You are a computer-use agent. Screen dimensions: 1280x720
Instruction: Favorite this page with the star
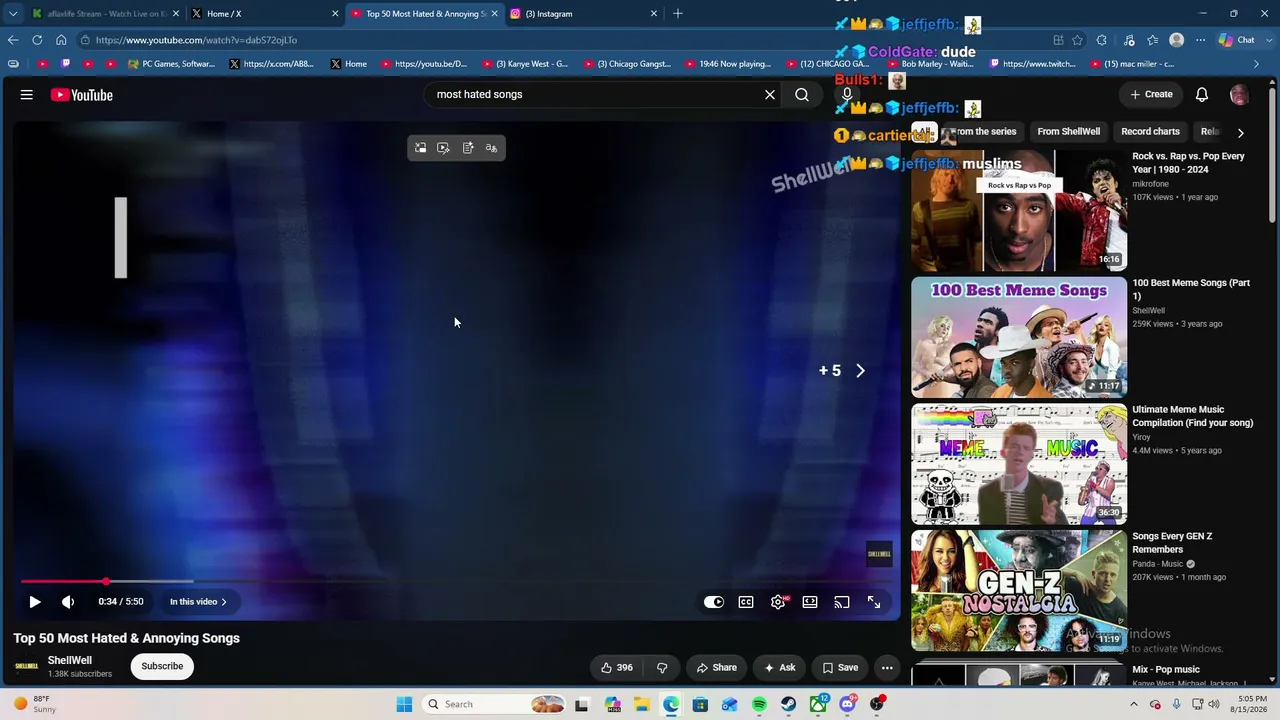tap(1077, 40)
